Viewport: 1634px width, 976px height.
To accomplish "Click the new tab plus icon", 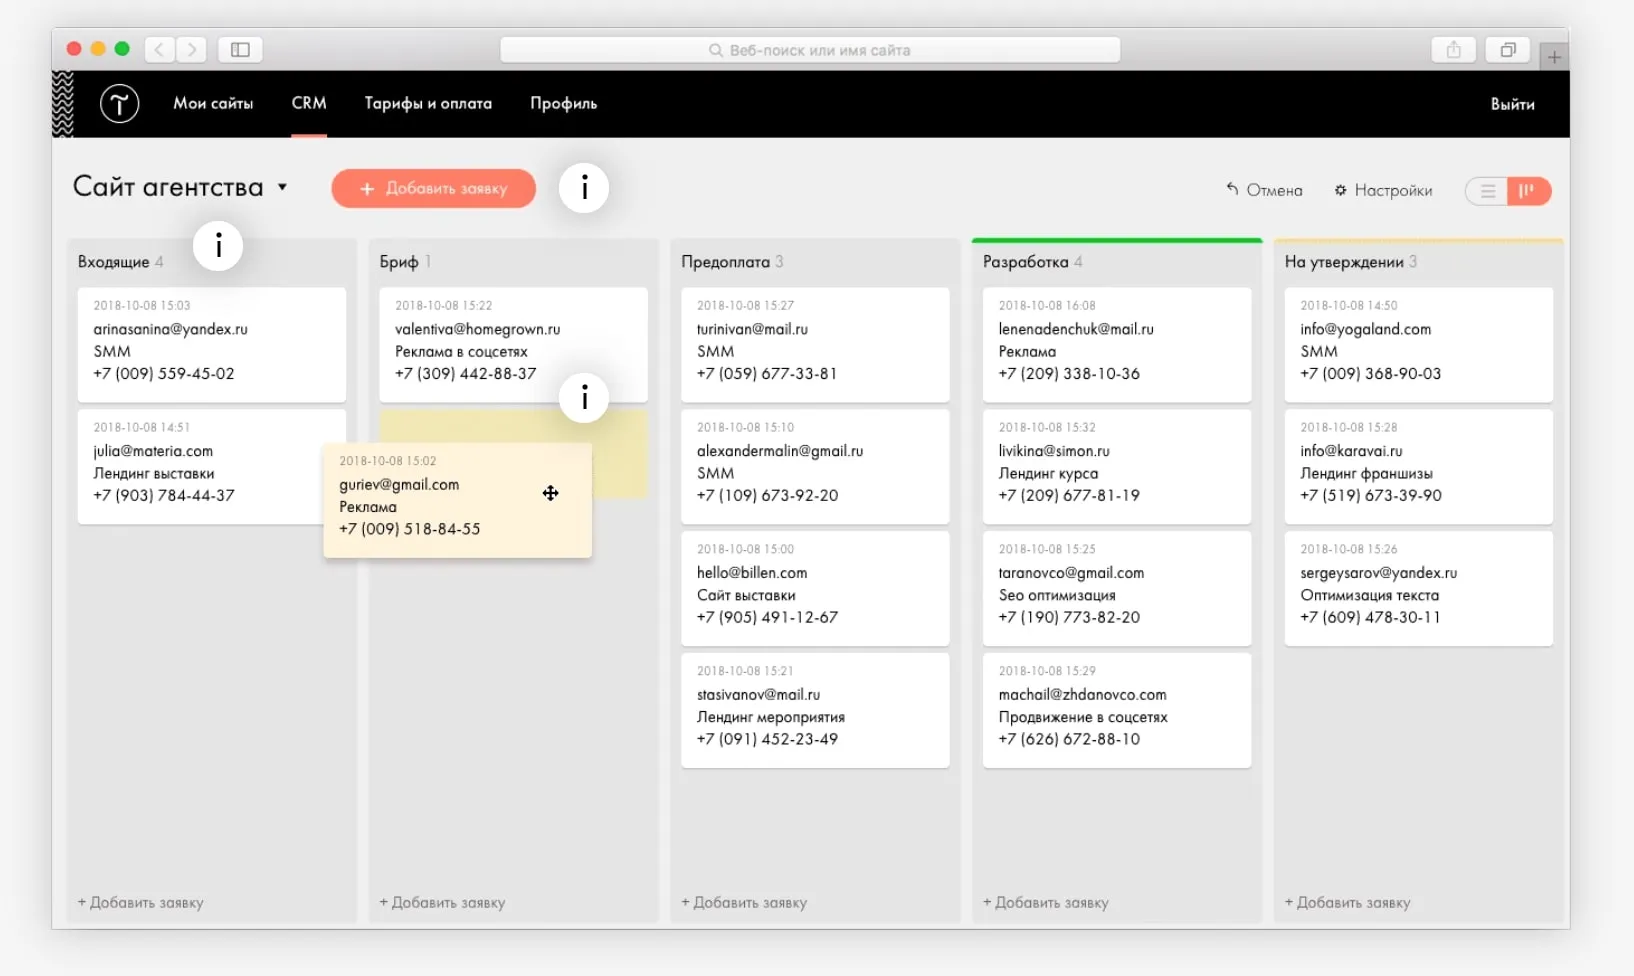I will [1554, 57].
